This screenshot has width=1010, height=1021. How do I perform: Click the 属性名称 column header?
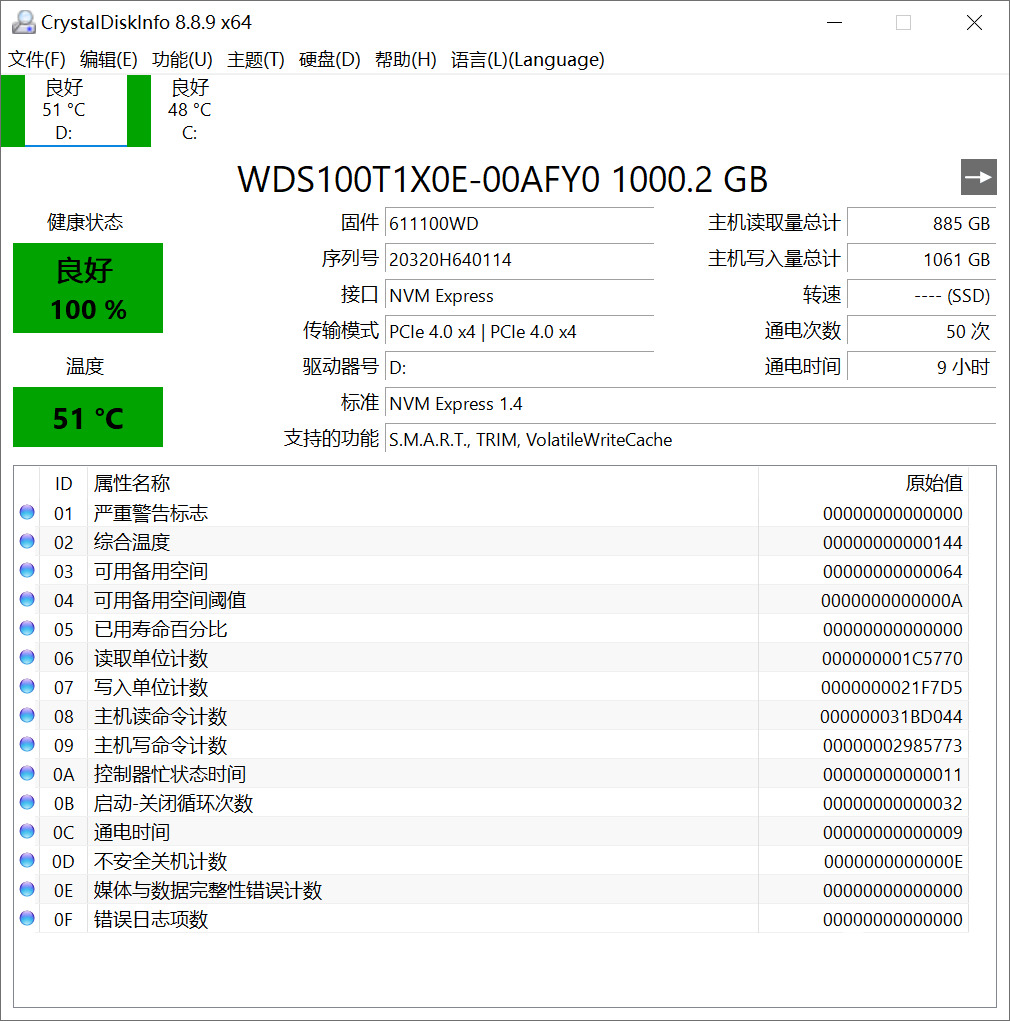click(423, 483)
